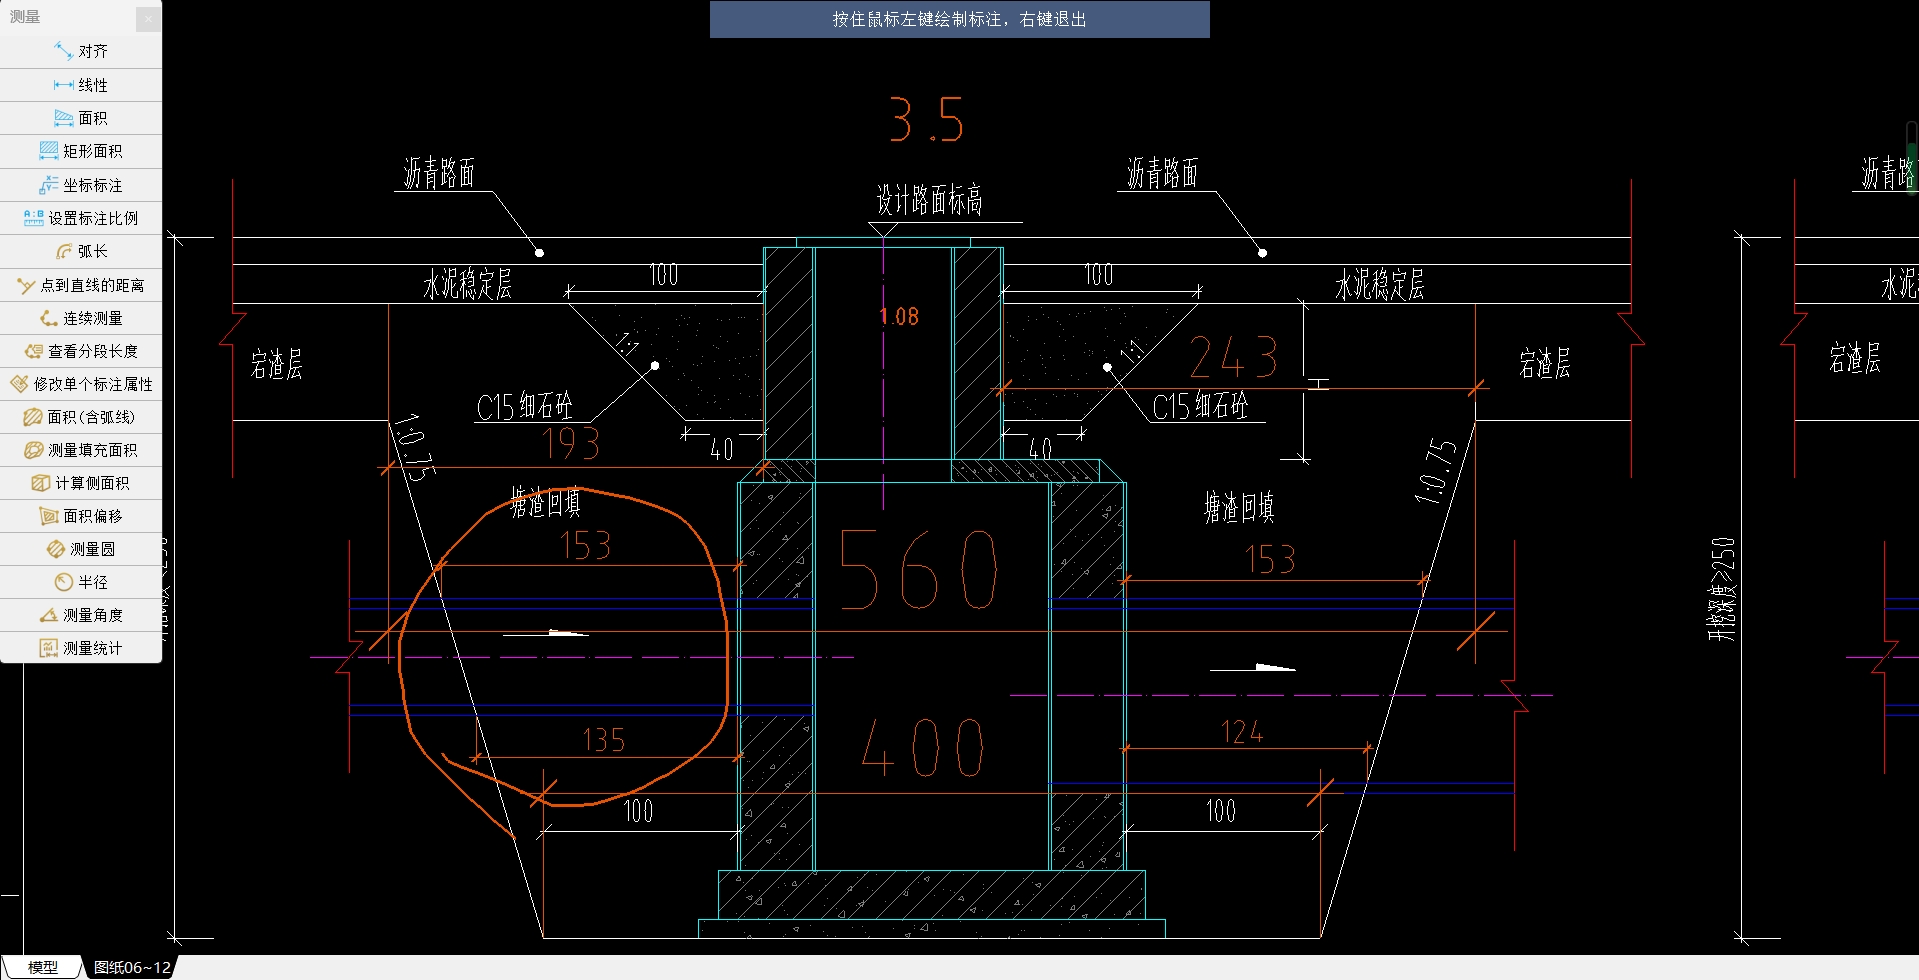Click the 560 dimension text
Screen dimensions: 1919x980
(x=917, y=570)
